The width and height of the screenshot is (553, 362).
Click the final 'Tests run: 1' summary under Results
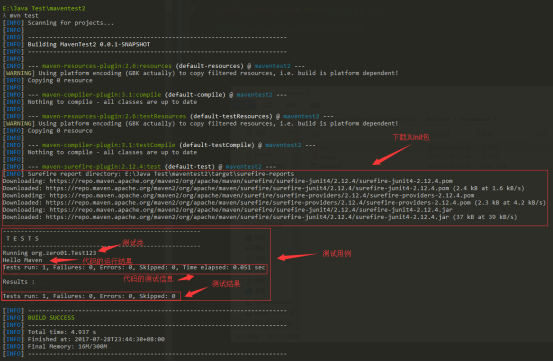pyautogui.click(x=89, y=296)
